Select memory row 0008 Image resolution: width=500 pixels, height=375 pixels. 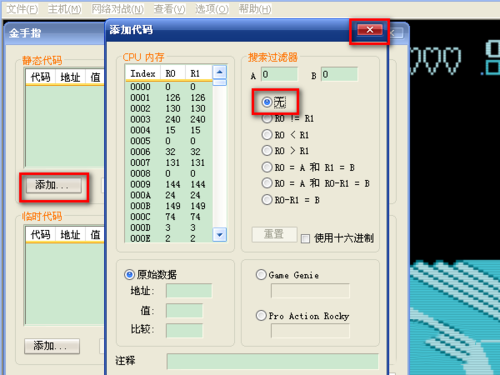pyautogui.click(x=169, y=173)
